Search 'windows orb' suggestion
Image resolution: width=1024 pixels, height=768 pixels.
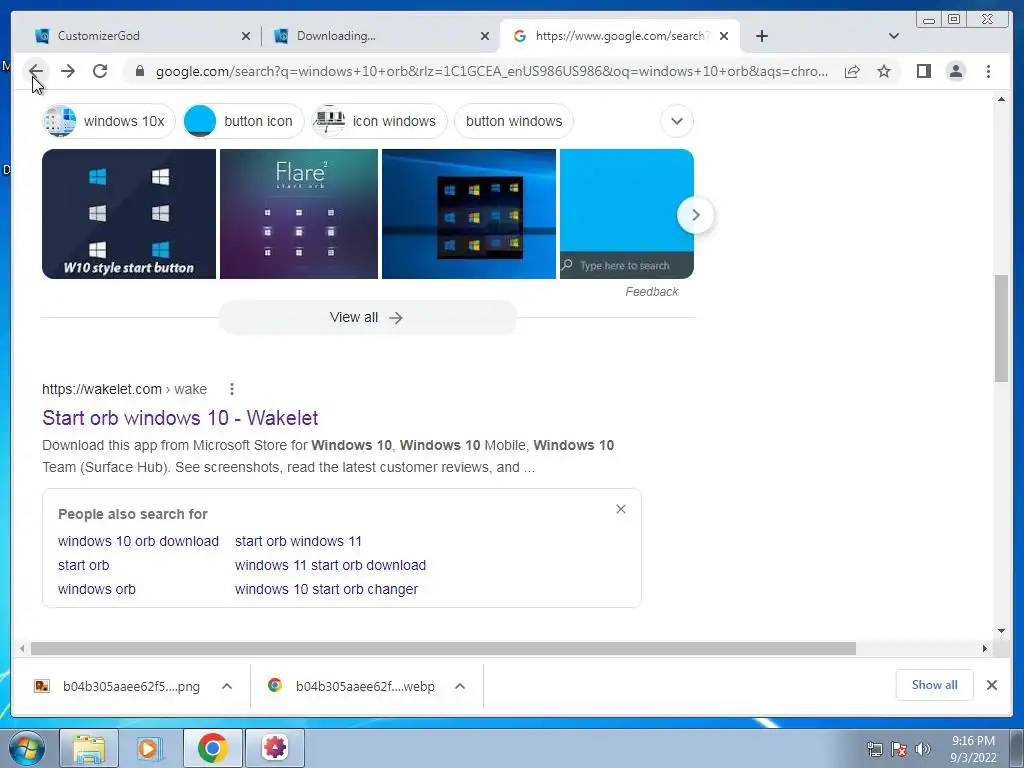(x=97, y=589)
